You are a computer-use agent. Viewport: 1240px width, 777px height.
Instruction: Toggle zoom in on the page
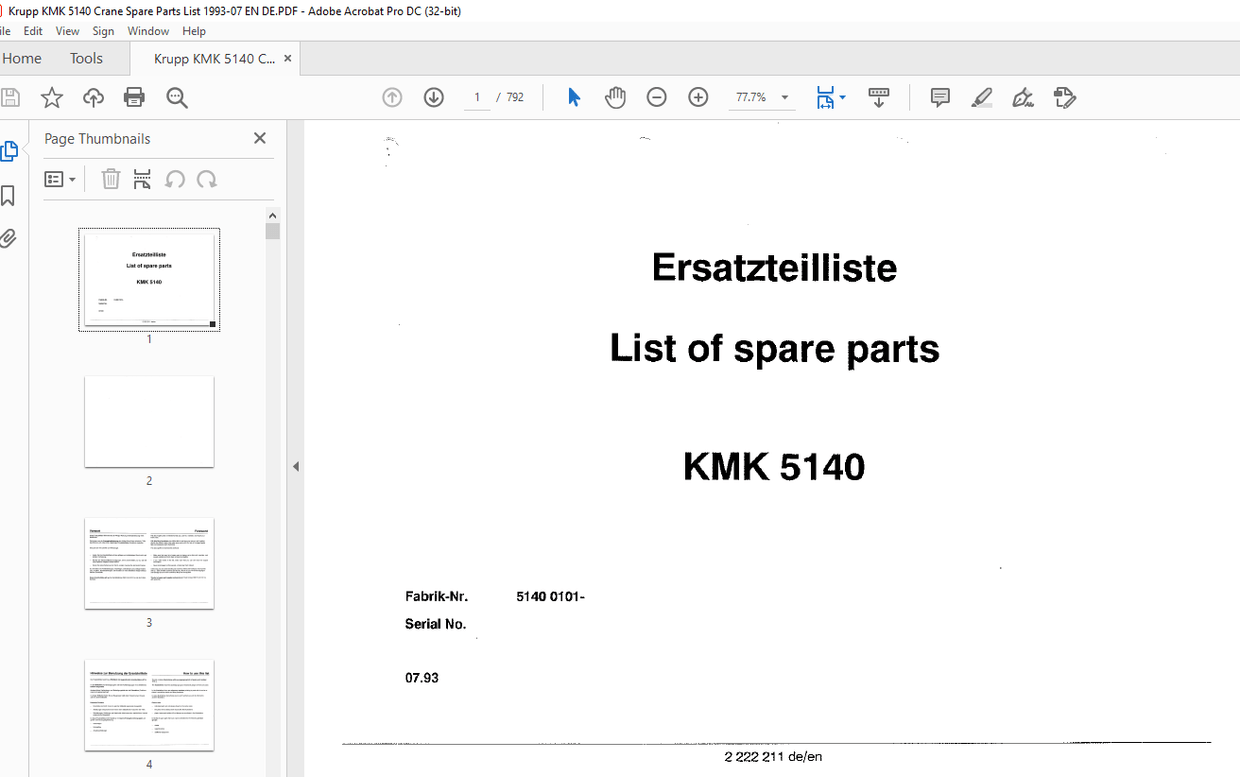pos(698,97)
